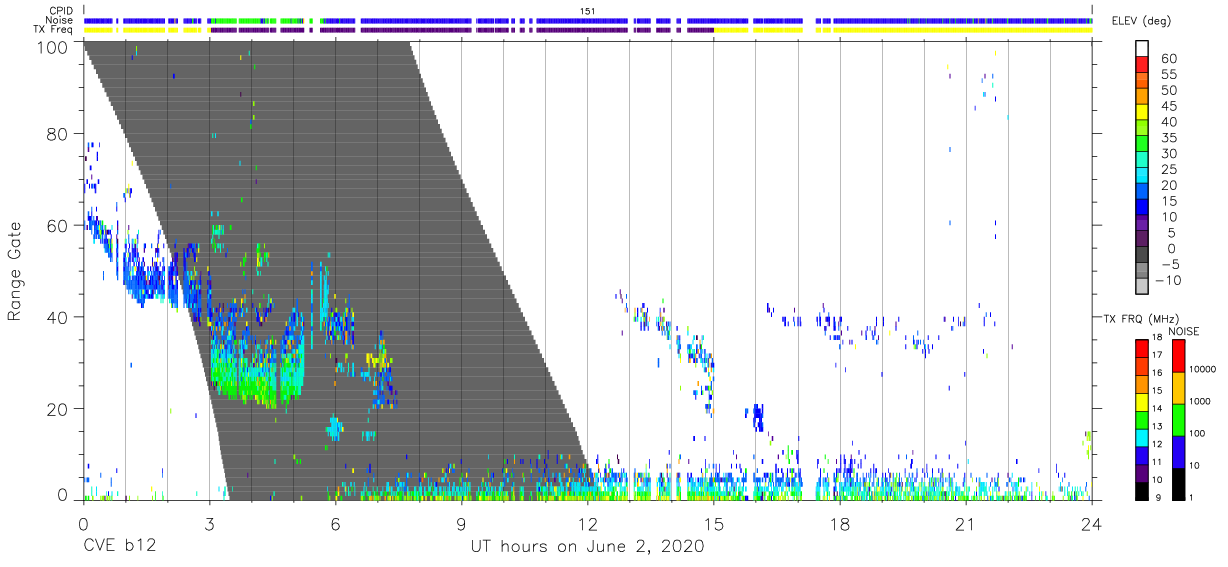Click the '100' range gate tick label

(53, 46)
